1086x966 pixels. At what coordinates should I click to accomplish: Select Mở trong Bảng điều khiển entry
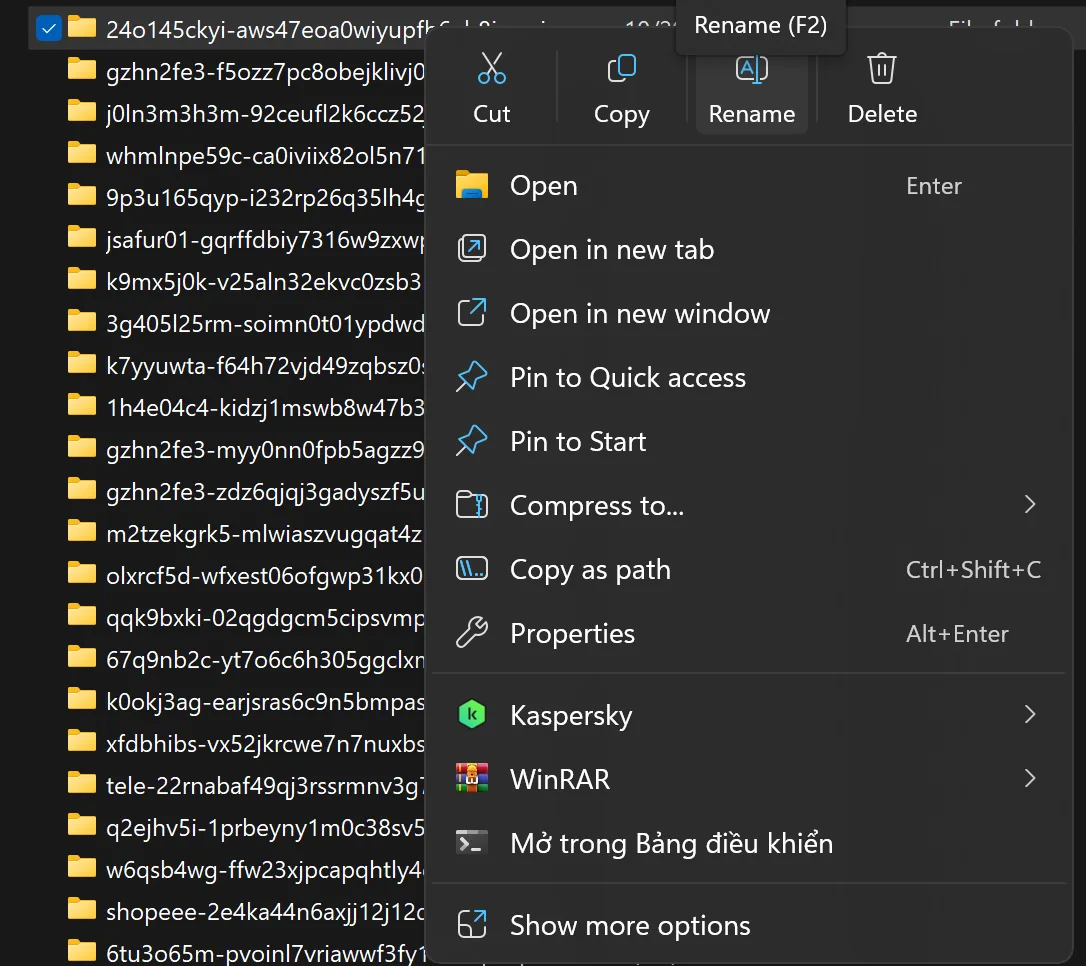point(671,843)
